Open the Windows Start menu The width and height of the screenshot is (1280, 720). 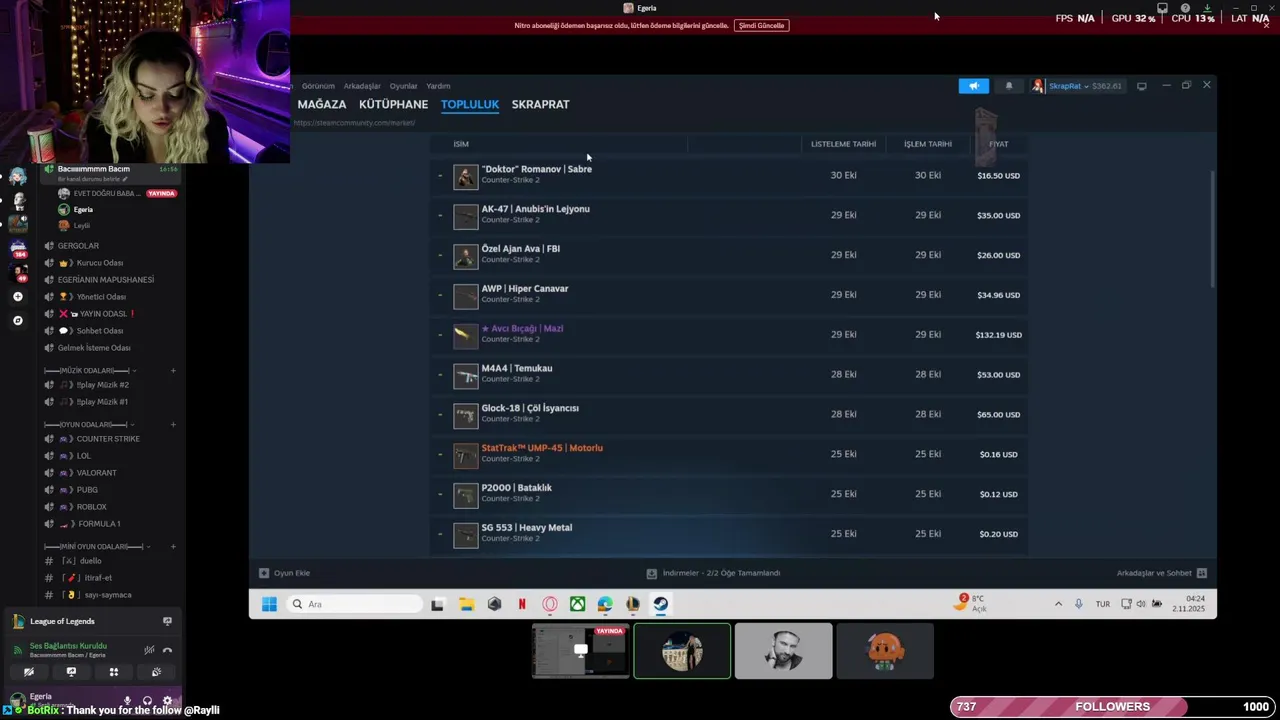[269, 604]
